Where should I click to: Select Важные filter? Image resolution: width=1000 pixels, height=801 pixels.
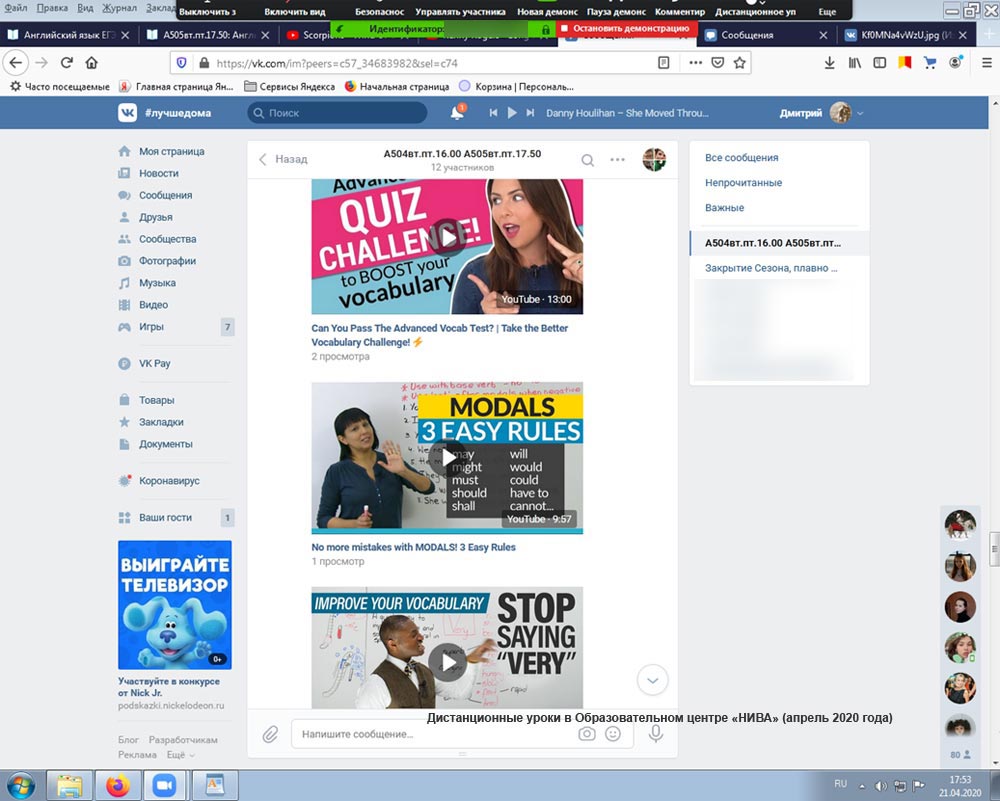coord(724,208)
